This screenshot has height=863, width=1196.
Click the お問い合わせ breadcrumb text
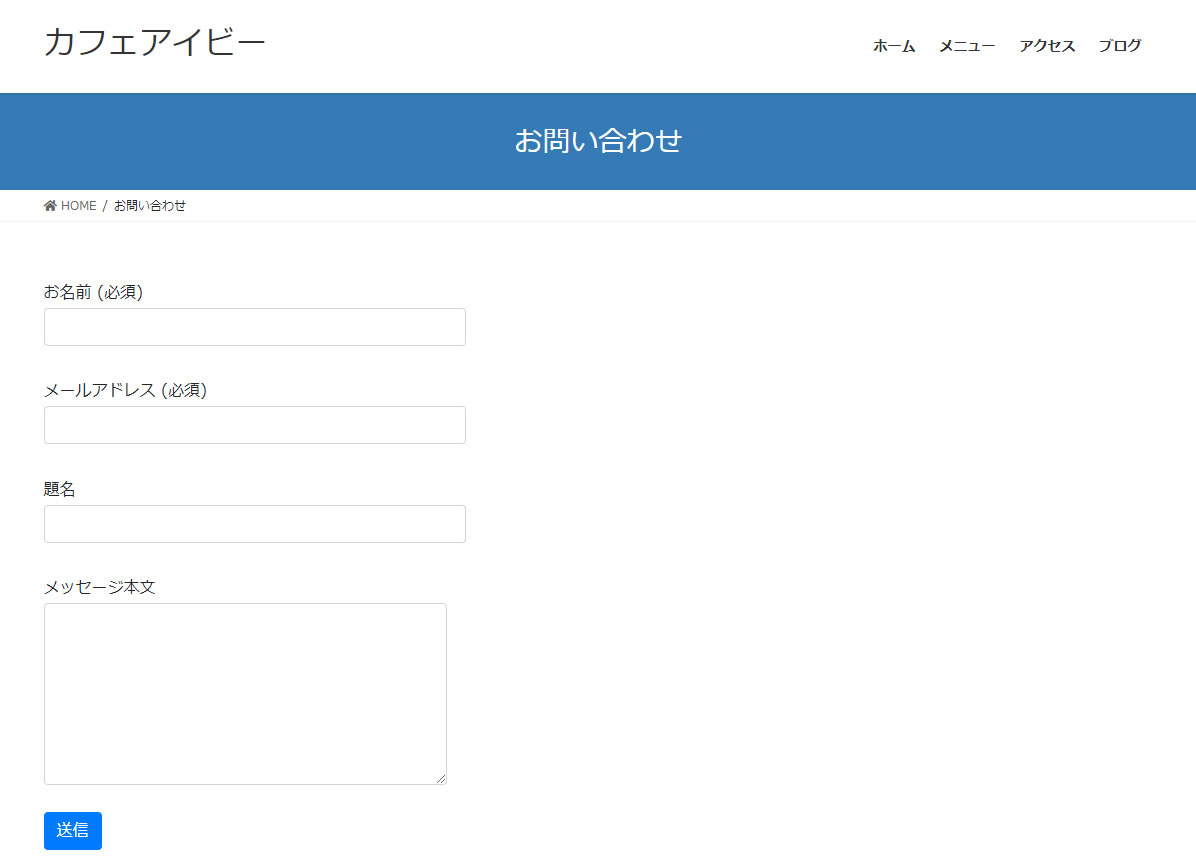point(150,206)
